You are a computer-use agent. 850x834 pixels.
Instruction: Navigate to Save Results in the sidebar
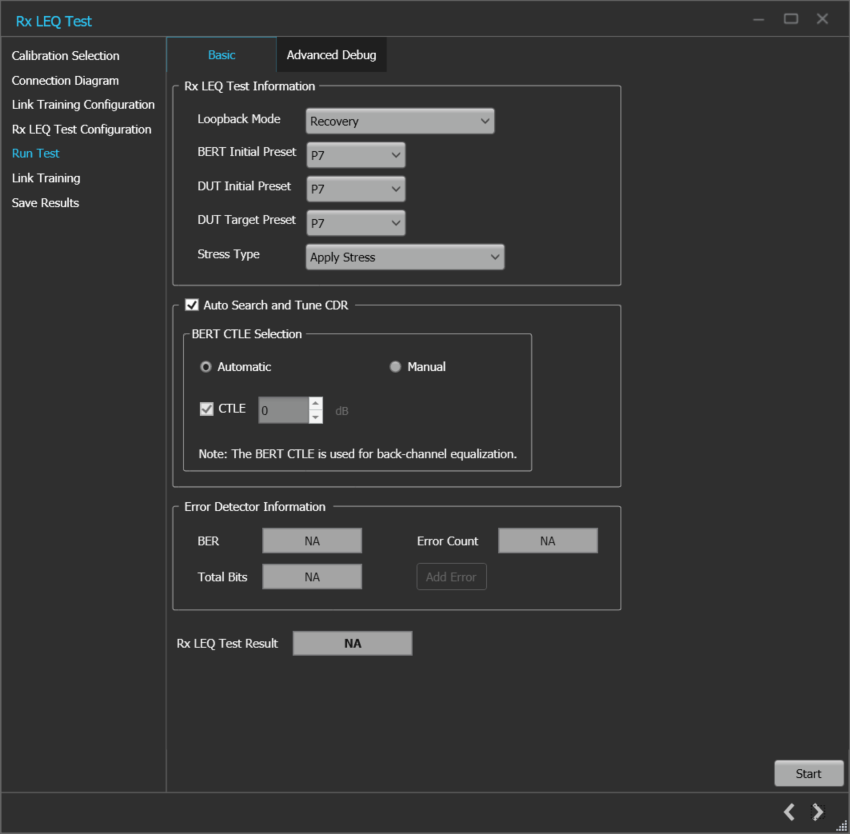[45, 202]
